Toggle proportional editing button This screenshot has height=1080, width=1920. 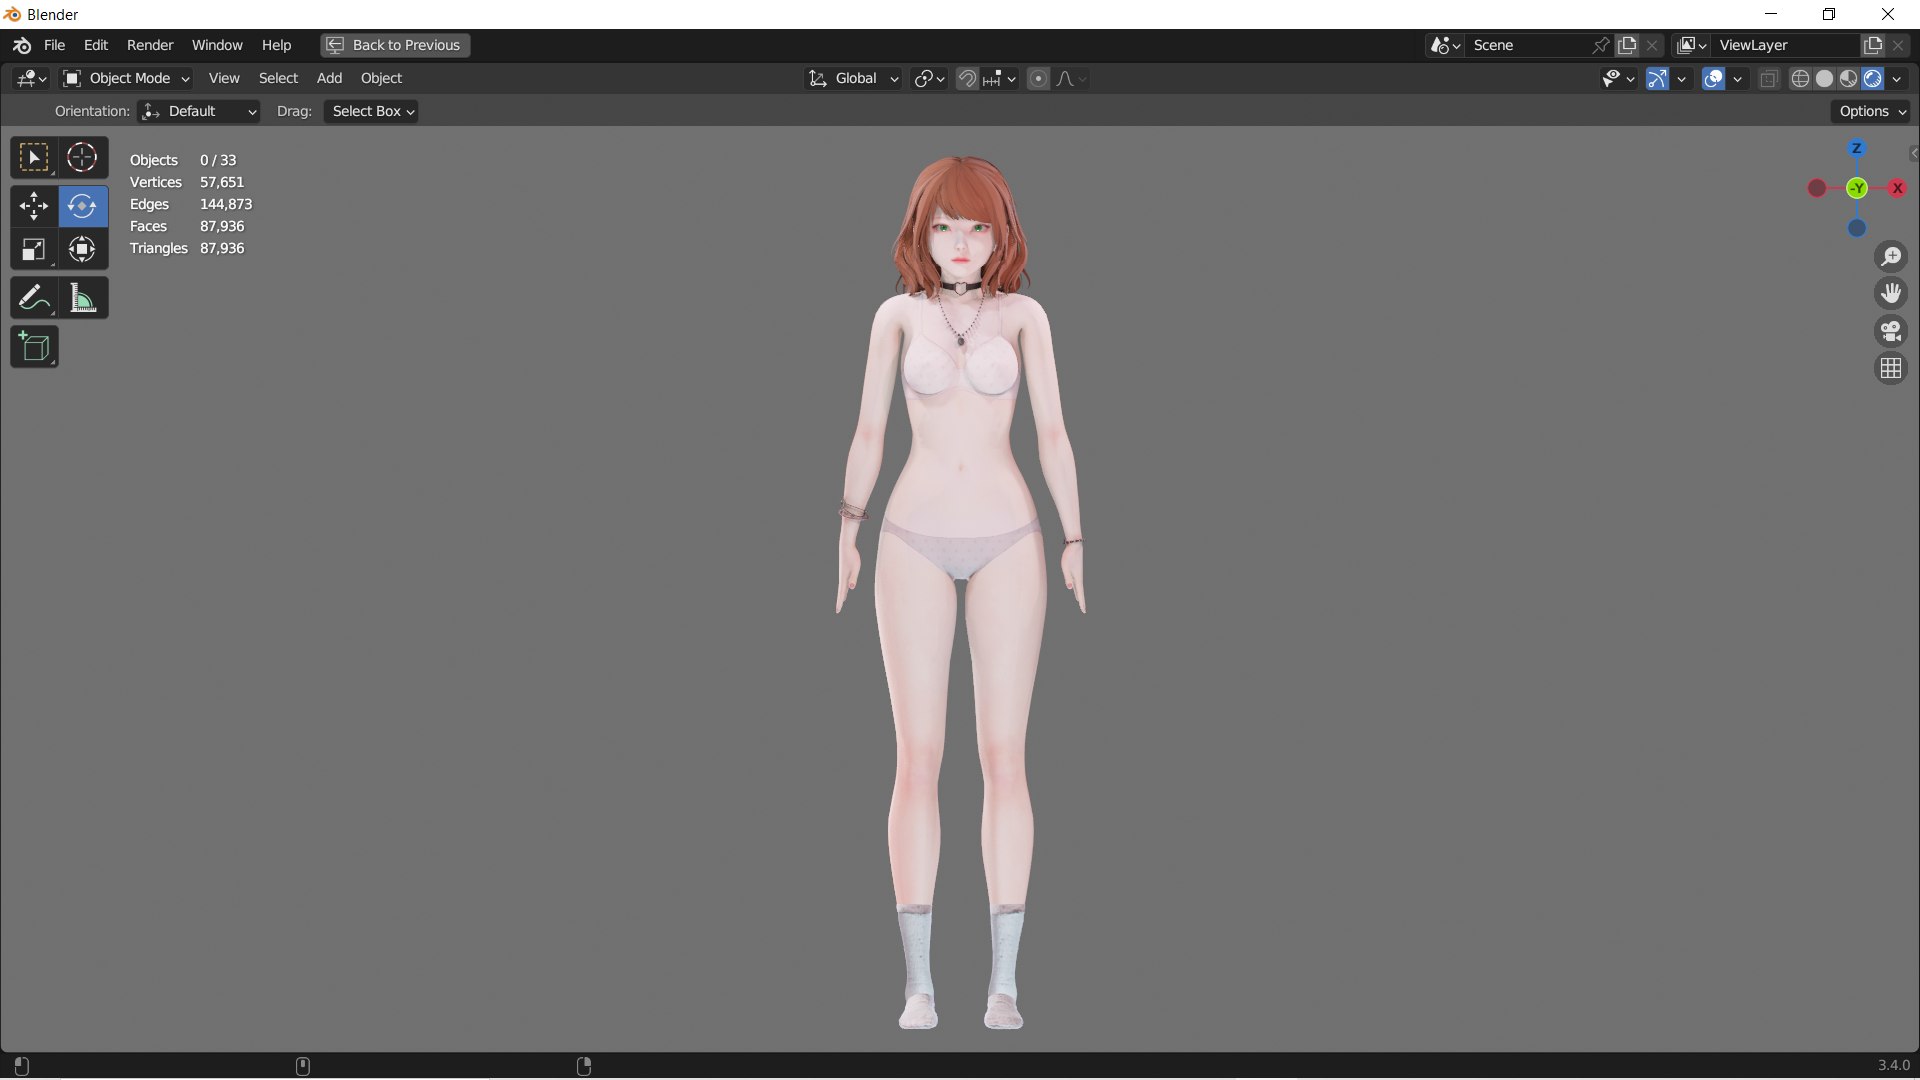(1038, 78)
